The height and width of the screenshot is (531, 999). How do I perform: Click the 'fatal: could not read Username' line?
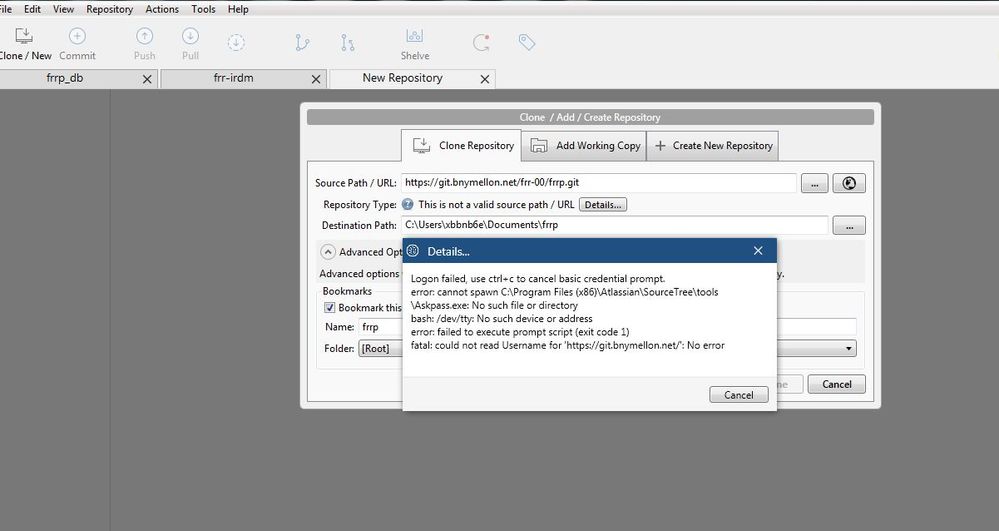coord(568,346)
